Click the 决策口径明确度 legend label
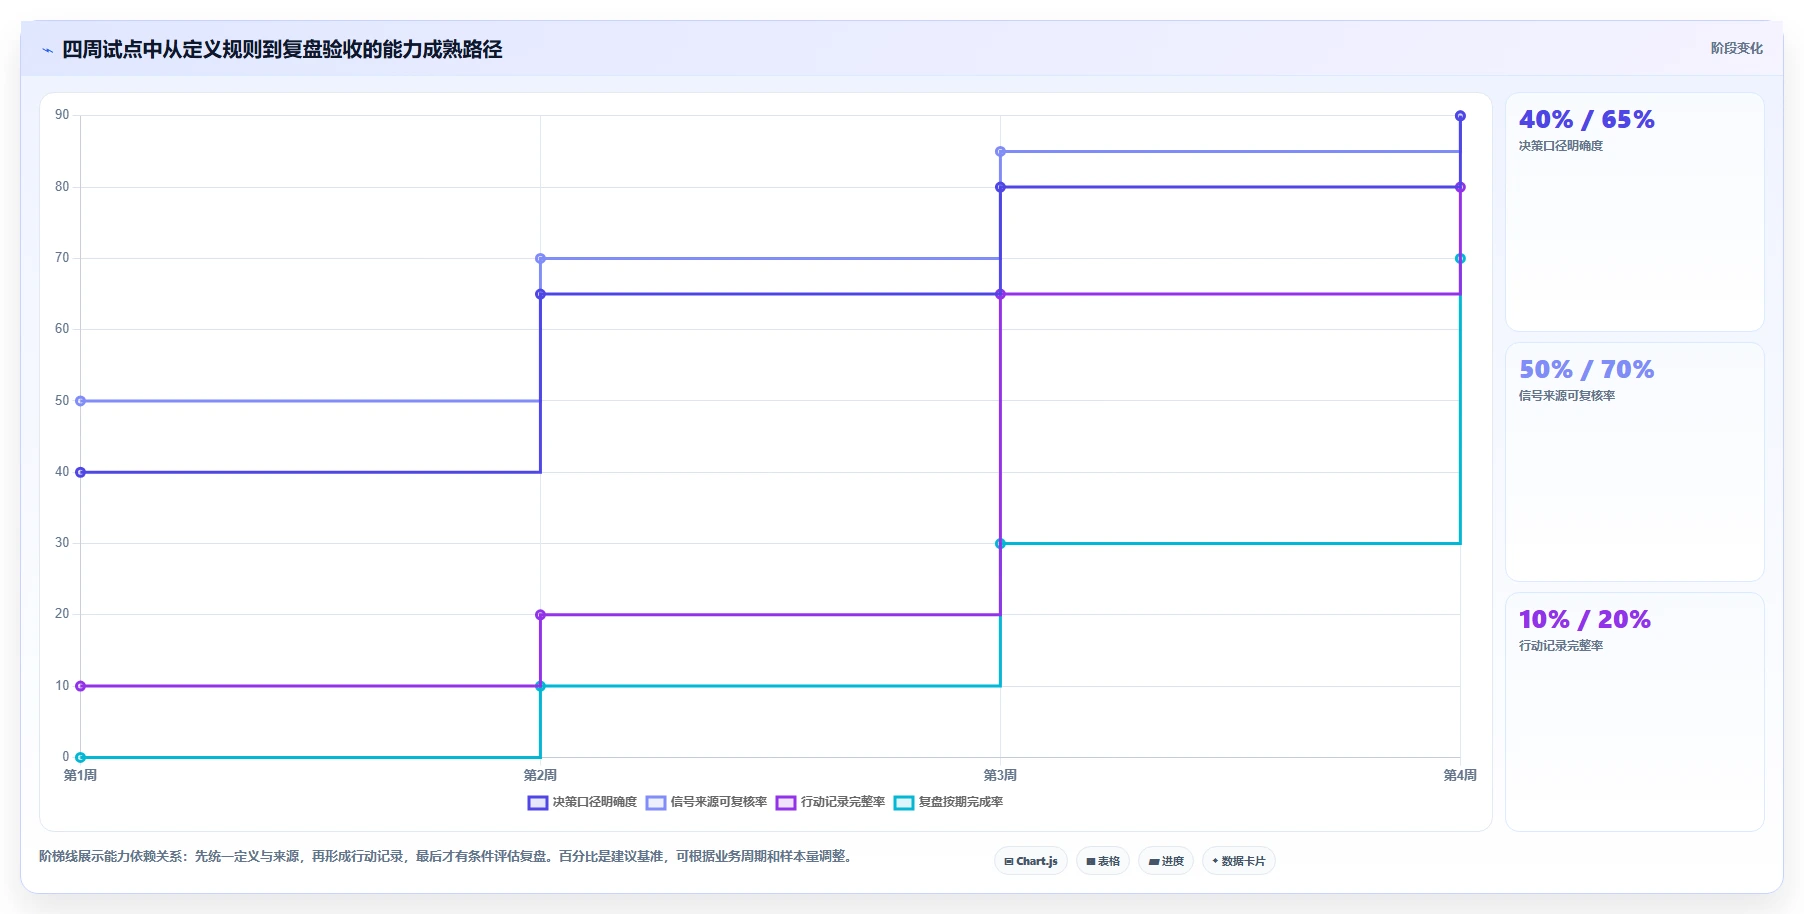 [595, 802]
